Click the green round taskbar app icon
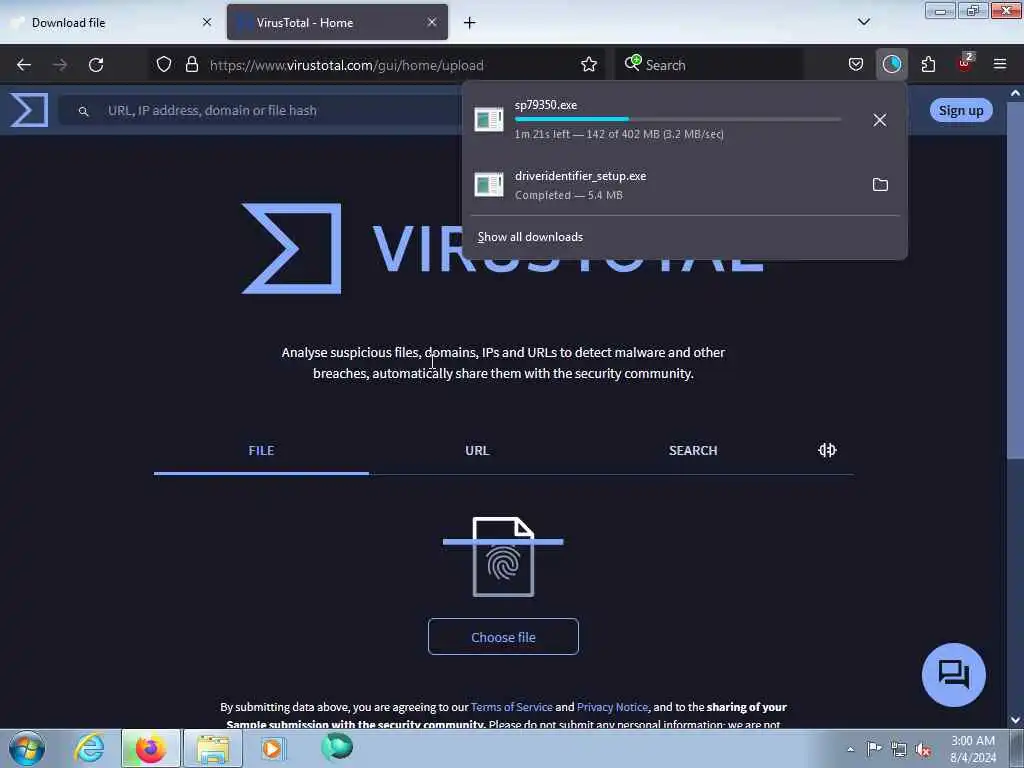The width and height of the screenshot is (1024, 768). coord(337,747)
